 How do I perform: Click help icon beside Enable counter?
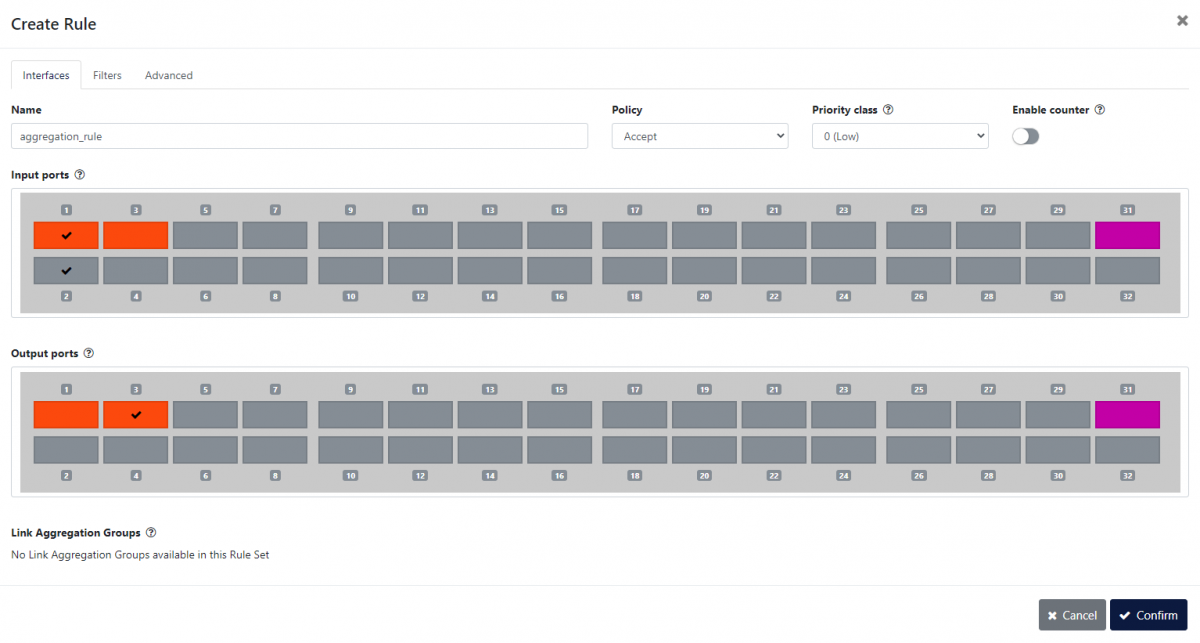1100,110
